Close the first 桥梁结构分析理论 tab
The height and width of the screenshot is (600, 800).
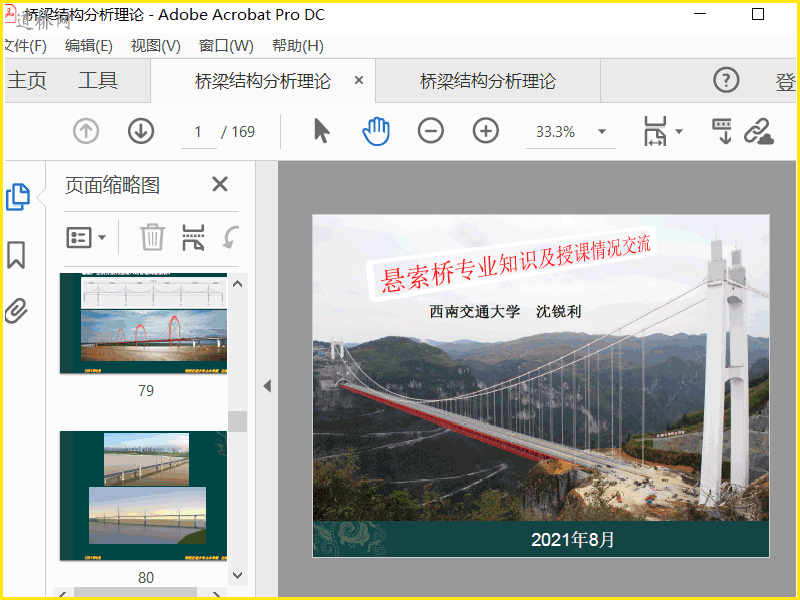(359, 80)
